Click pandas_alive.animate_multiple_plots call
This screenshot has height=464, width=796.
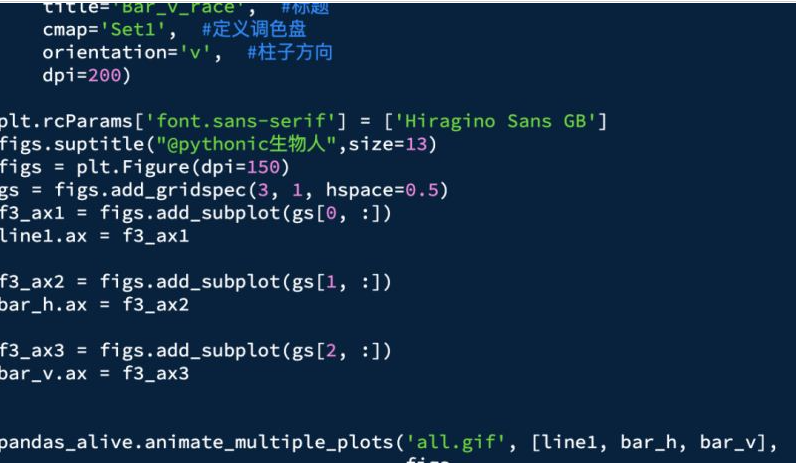196,443
